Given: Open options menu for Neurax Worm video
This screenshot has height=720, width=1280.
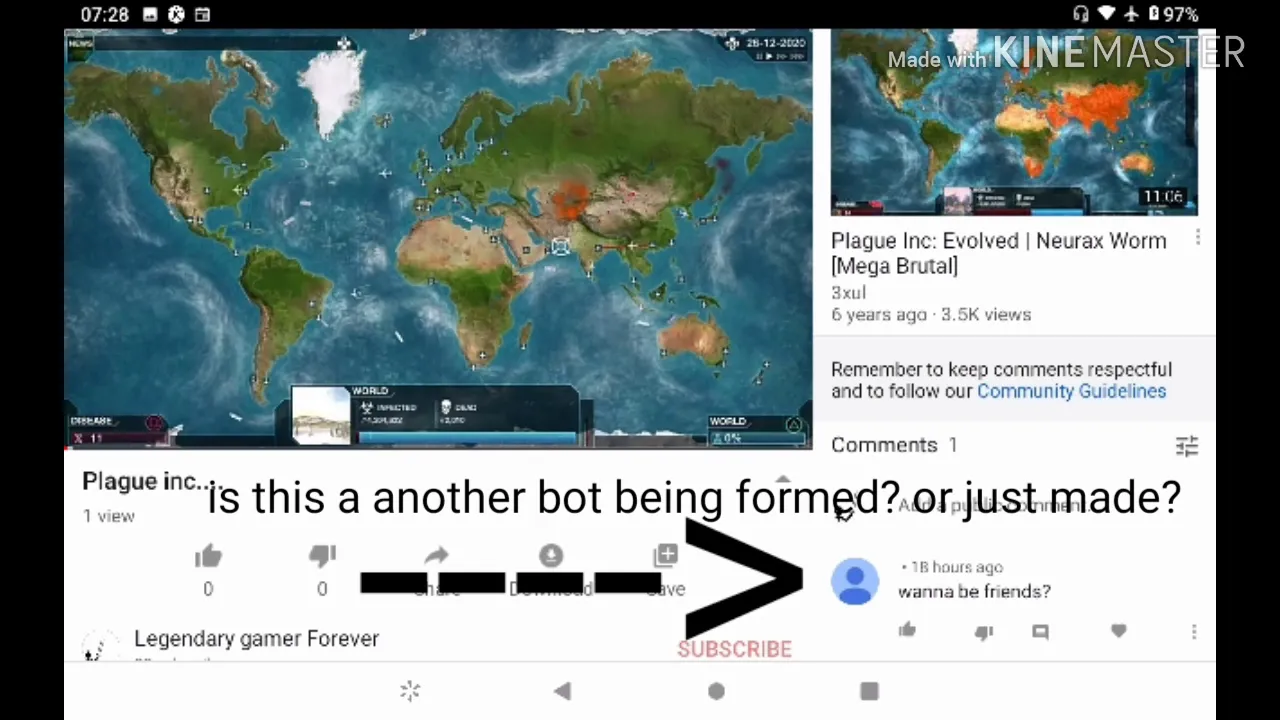Looking at the screenshot, I should [x=1198, y=238].
